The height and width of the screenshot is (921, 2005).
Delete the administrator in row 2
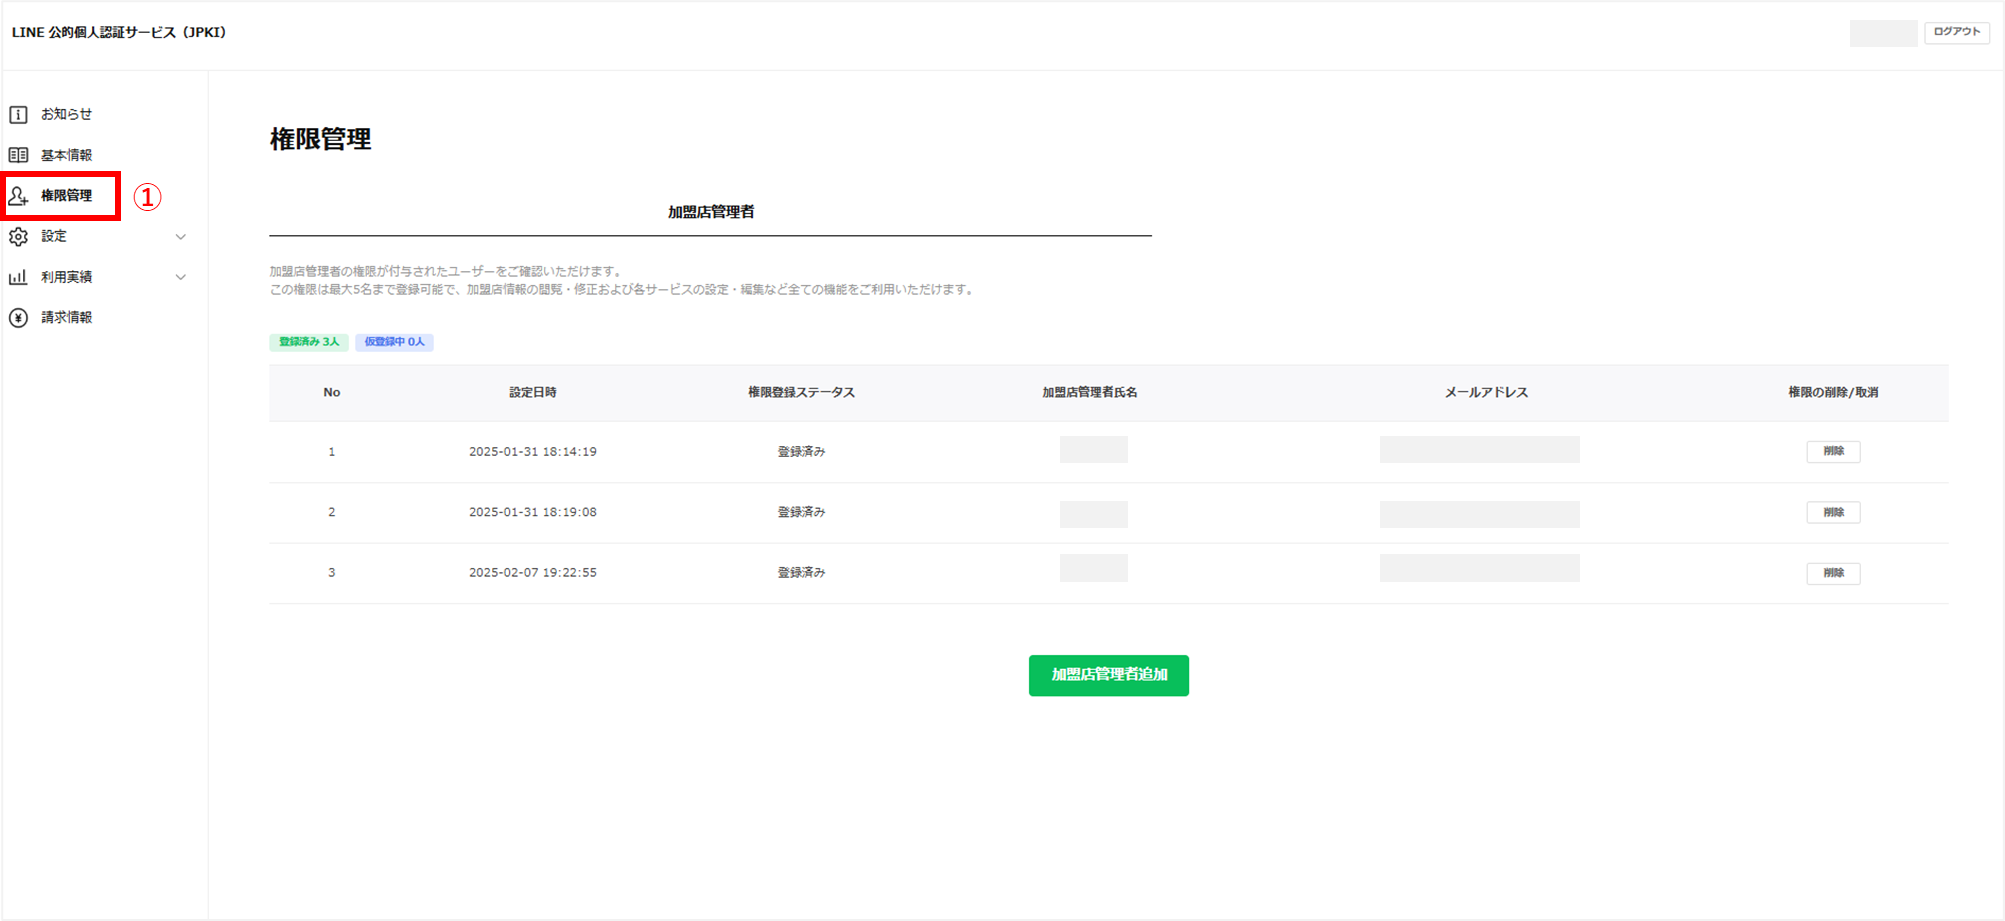click(x=1832, y=512)
